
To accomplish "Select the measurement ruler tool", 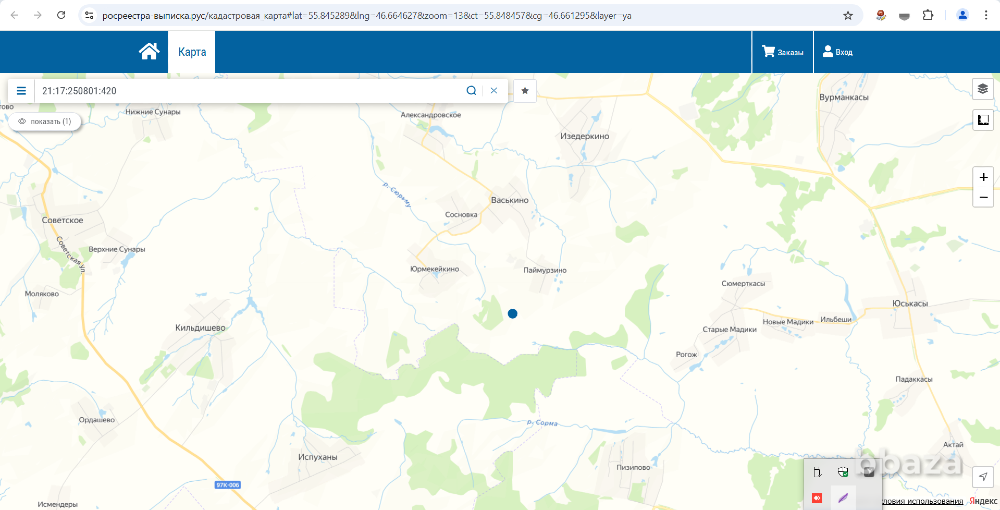I will click(983, 121).
